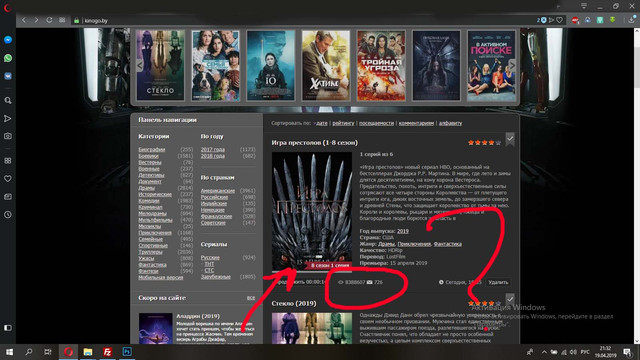Image resolution: width=640 pixels, height=360 pixels.
Task: Open FileZilla from the taskbar
Action: 107,352
